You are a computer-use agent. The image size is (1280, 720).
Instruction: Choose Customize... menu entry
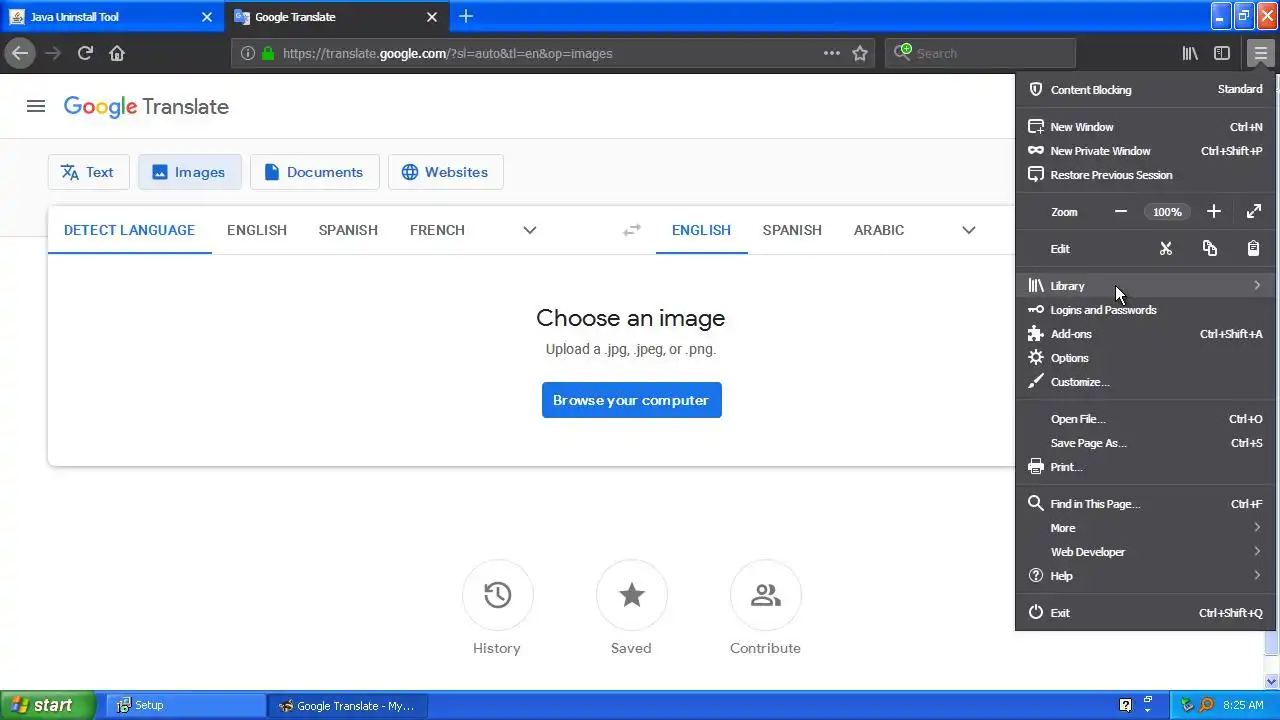(1145, 381)
